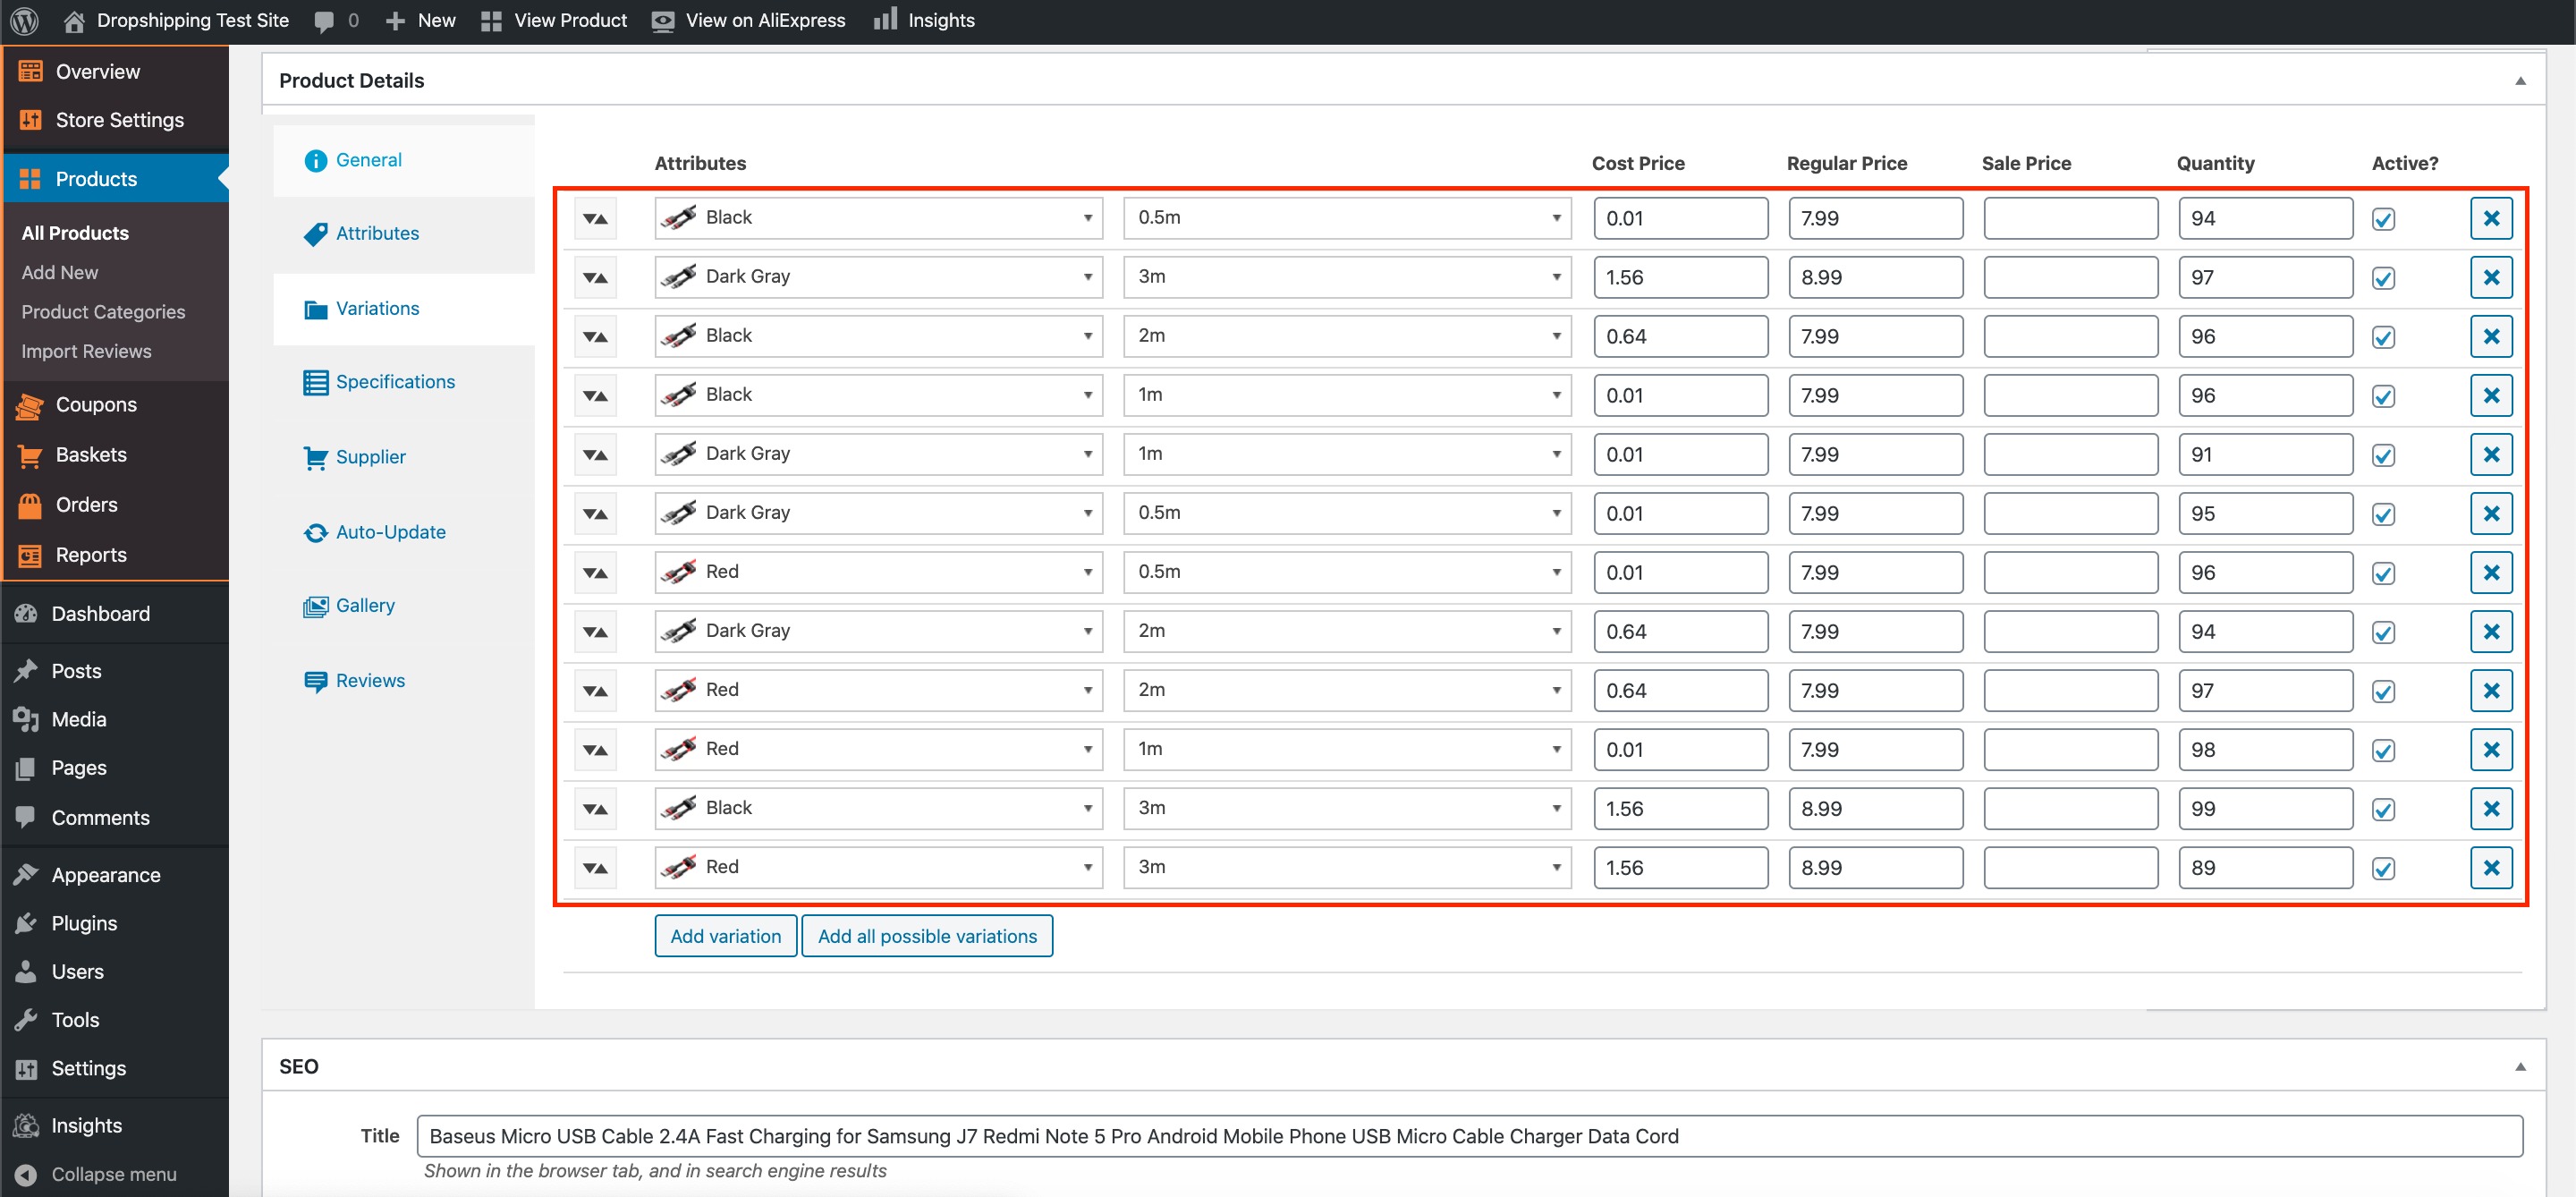Click the Coupons sidebar icon
2576x1197 pixels.
(x=30, y=405)
